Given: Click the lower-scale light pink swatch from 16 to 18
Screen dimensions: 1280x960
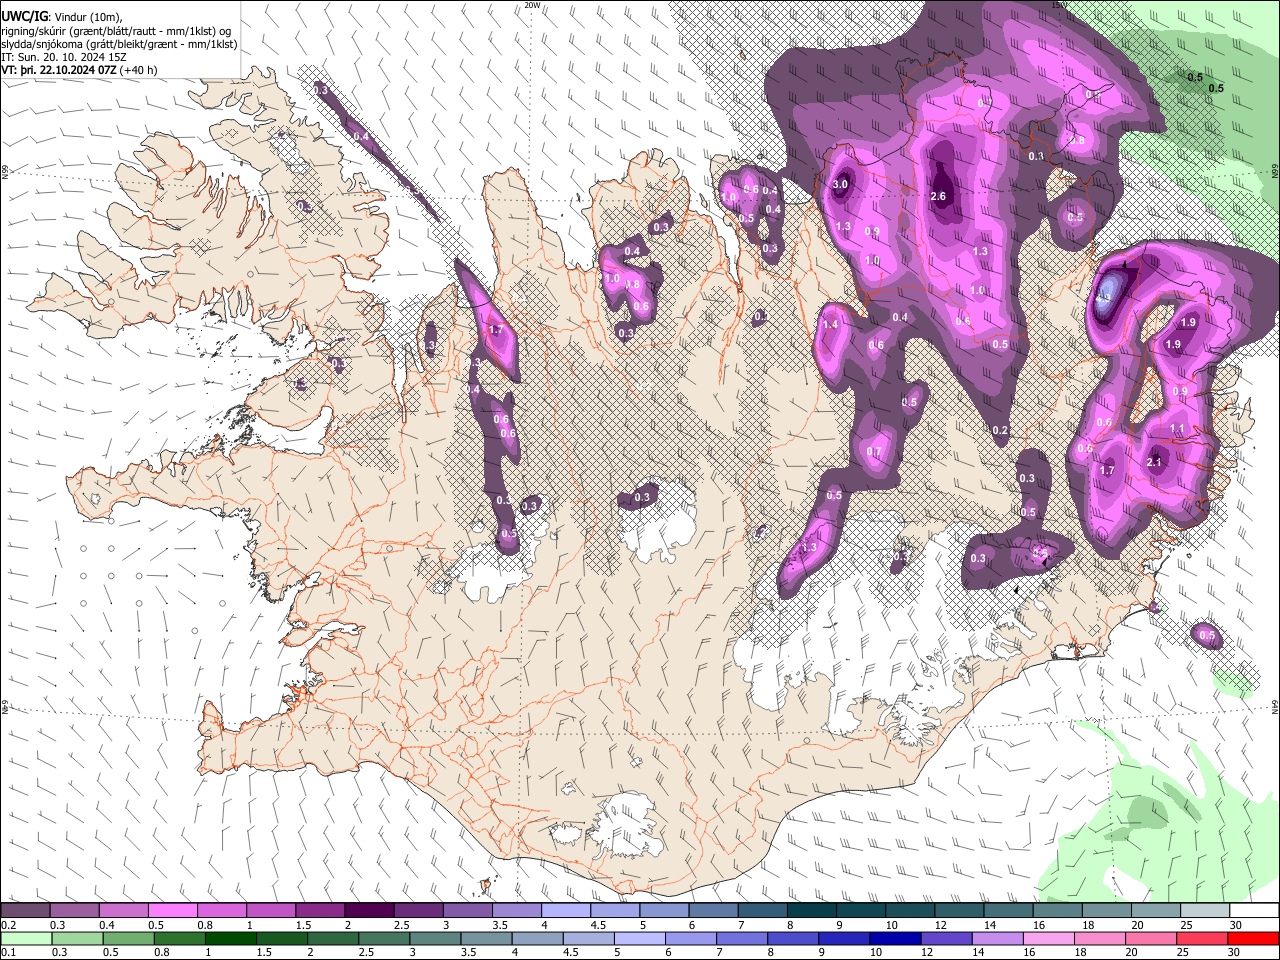Looking at the screenshot, I should pos(1047,939).
